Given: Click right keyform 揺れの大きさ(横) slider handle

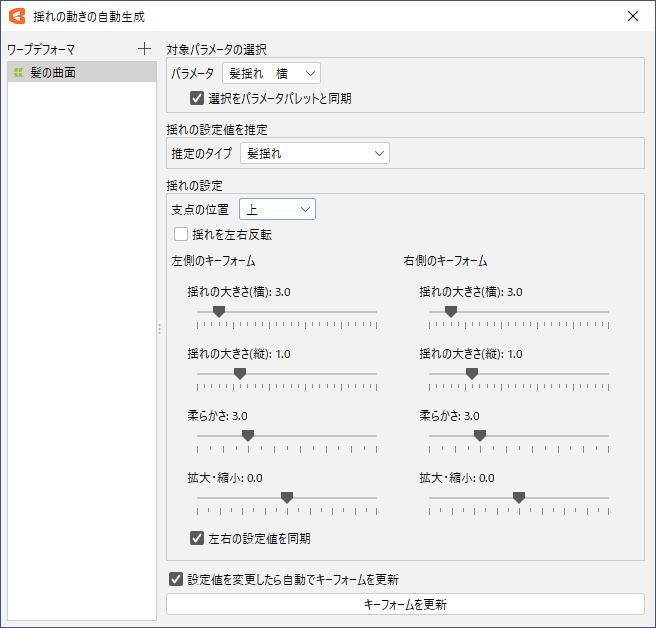Looking at the screenshot, I should point(451,312).
